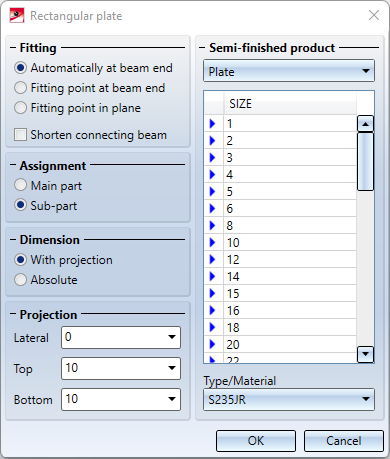390x459 pixels.
Task: Click the size list scrollbar thumb
Action: [x=365, y=162]
